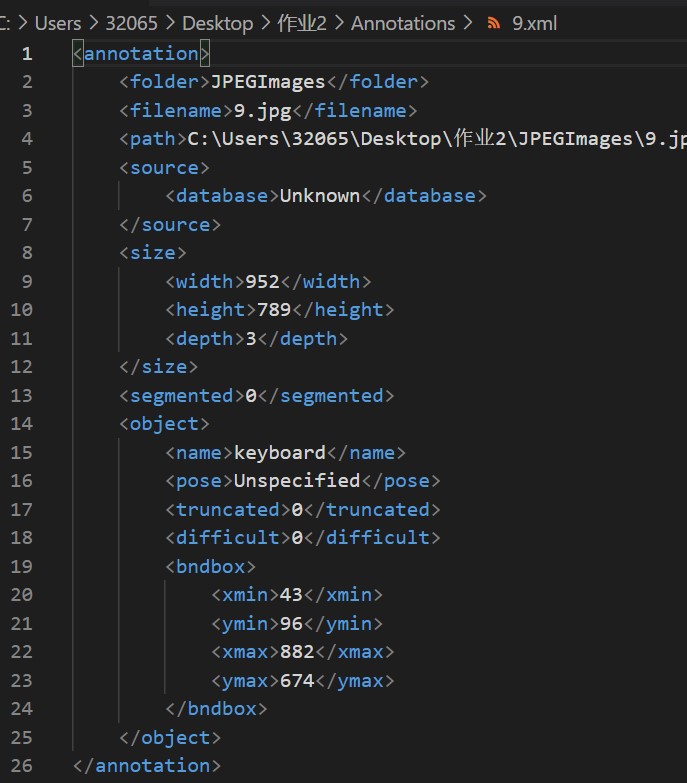The height and width of the screenshot is (783, 687).
Task: Click the opening bndbox tag
Action: 210,566
